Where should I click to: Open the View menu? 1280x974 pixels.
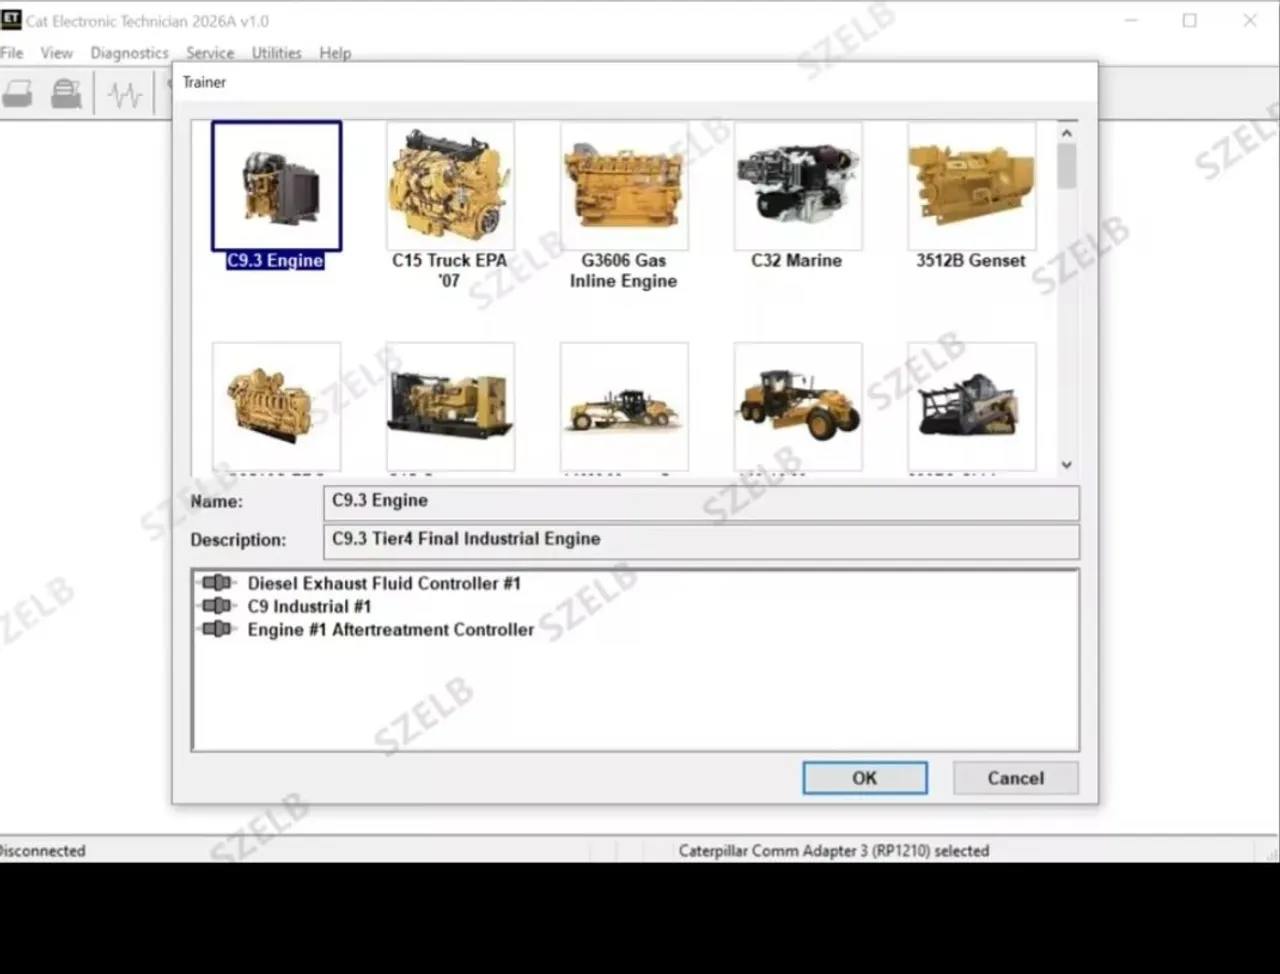point(56,53)
